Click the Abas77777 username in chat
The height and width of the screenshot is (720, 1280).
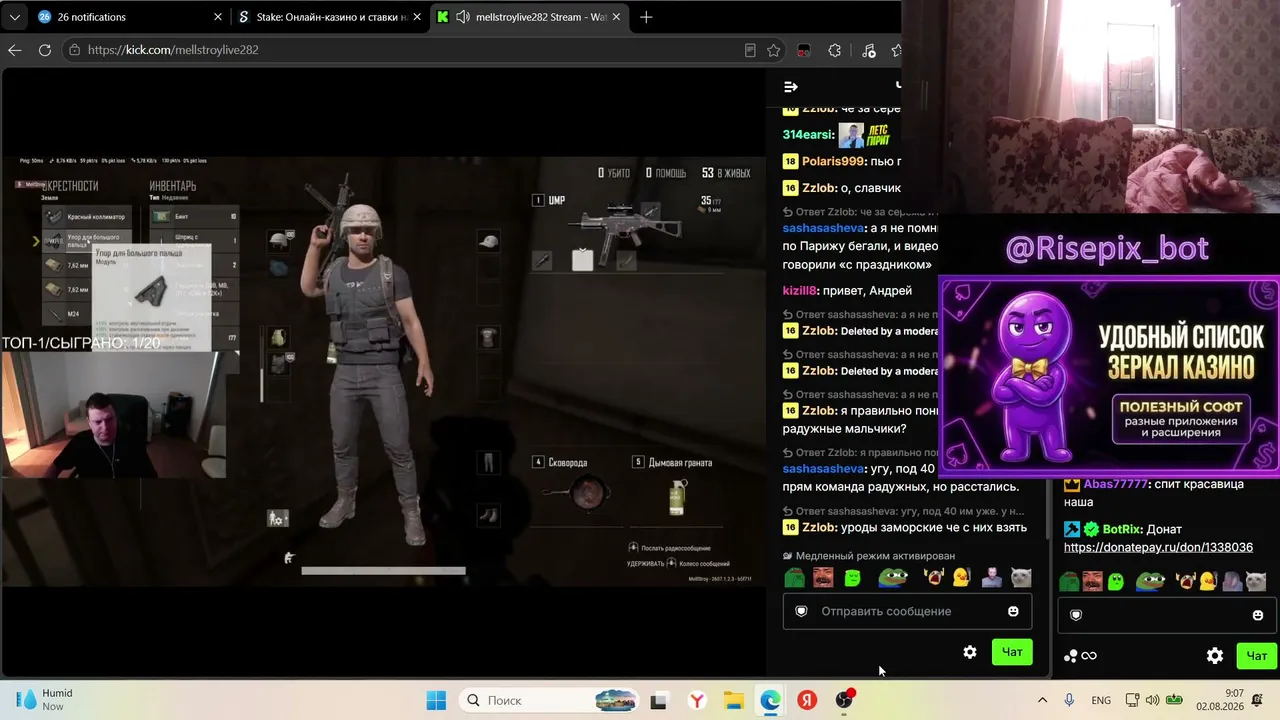(x=1117, y=484)
